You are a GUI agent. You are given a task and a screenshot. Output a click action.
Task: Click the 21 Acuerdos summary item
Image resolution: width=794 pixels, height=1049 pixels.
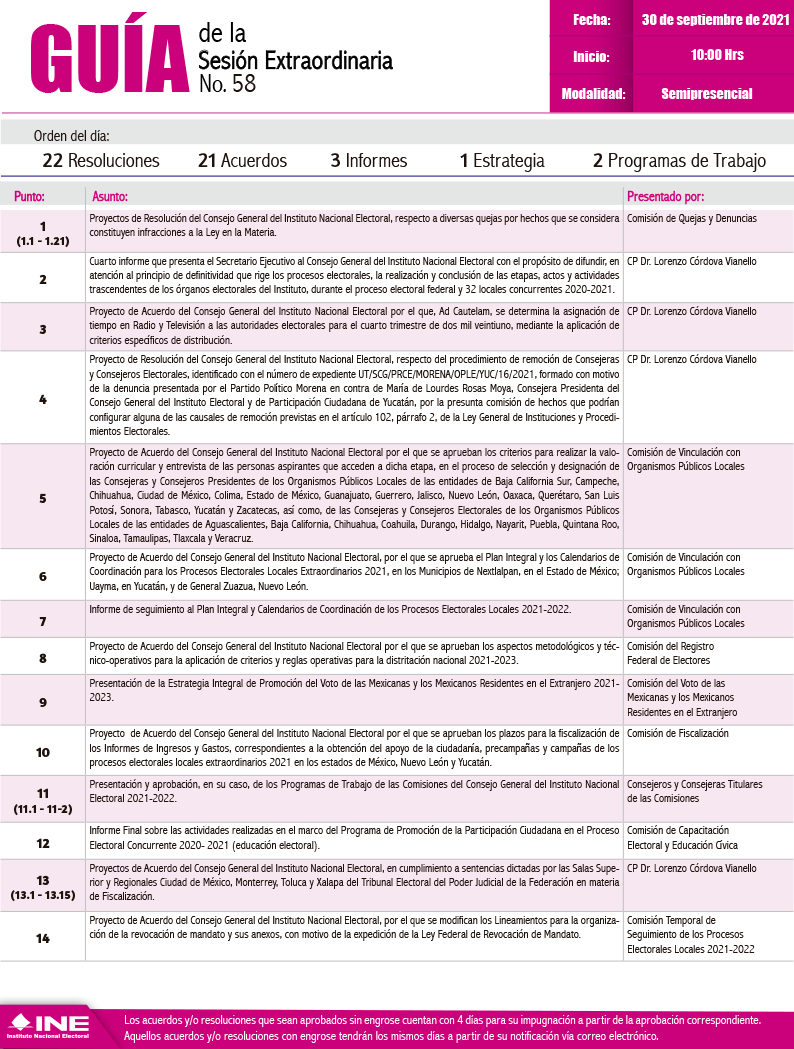tap(242, 161)
